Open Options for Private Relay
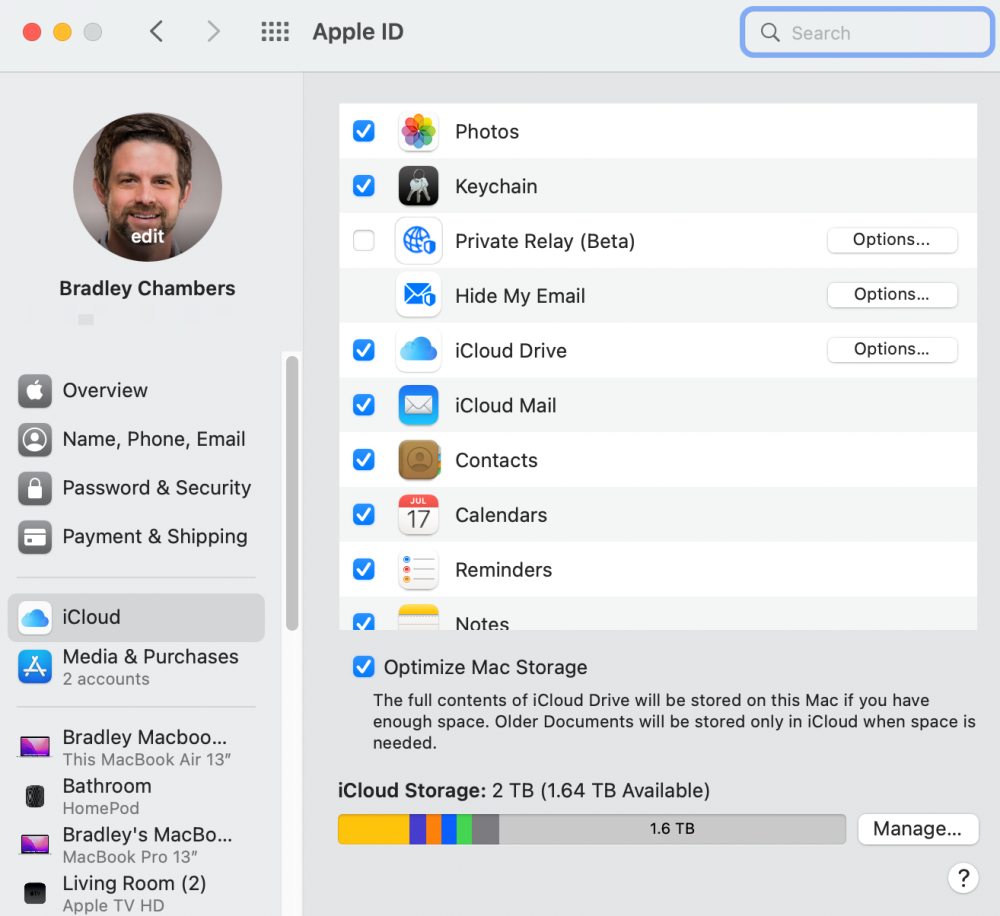Screen dimensions: 1000x916 coord(892,240)
